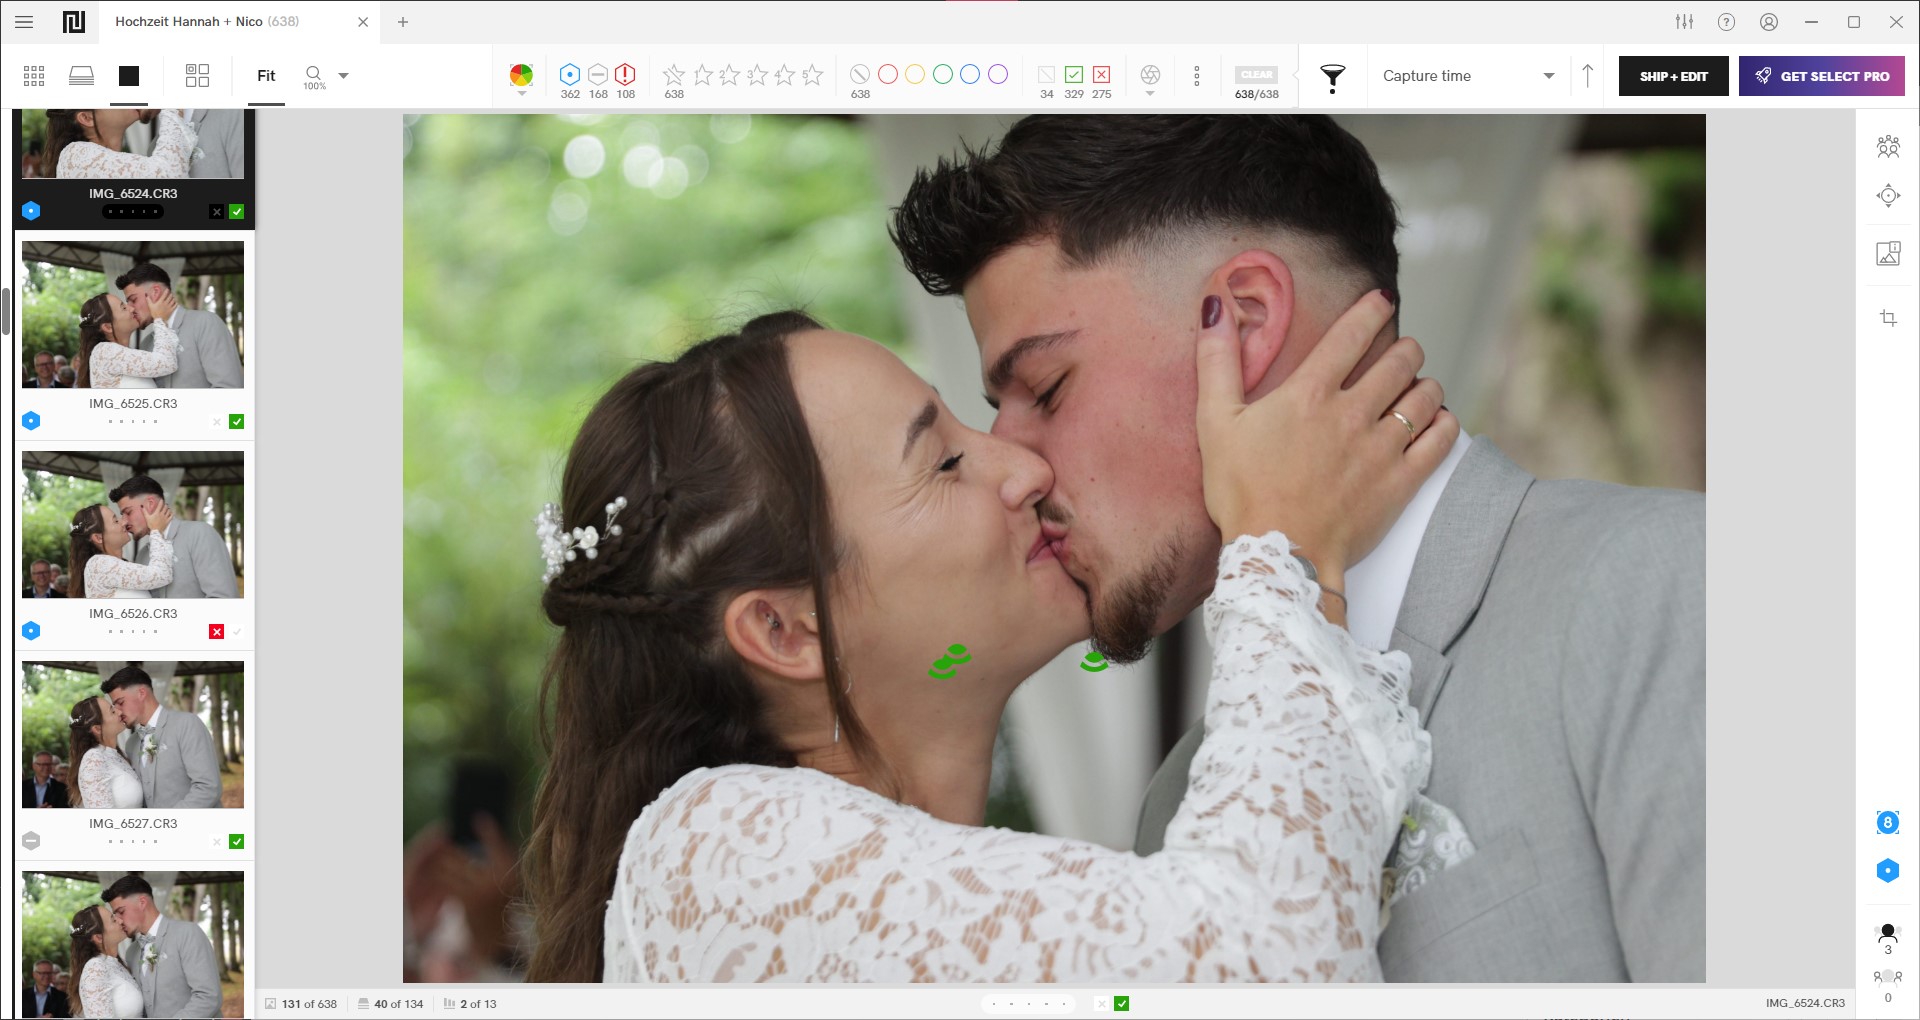Add a new project tab

[403, 22]
